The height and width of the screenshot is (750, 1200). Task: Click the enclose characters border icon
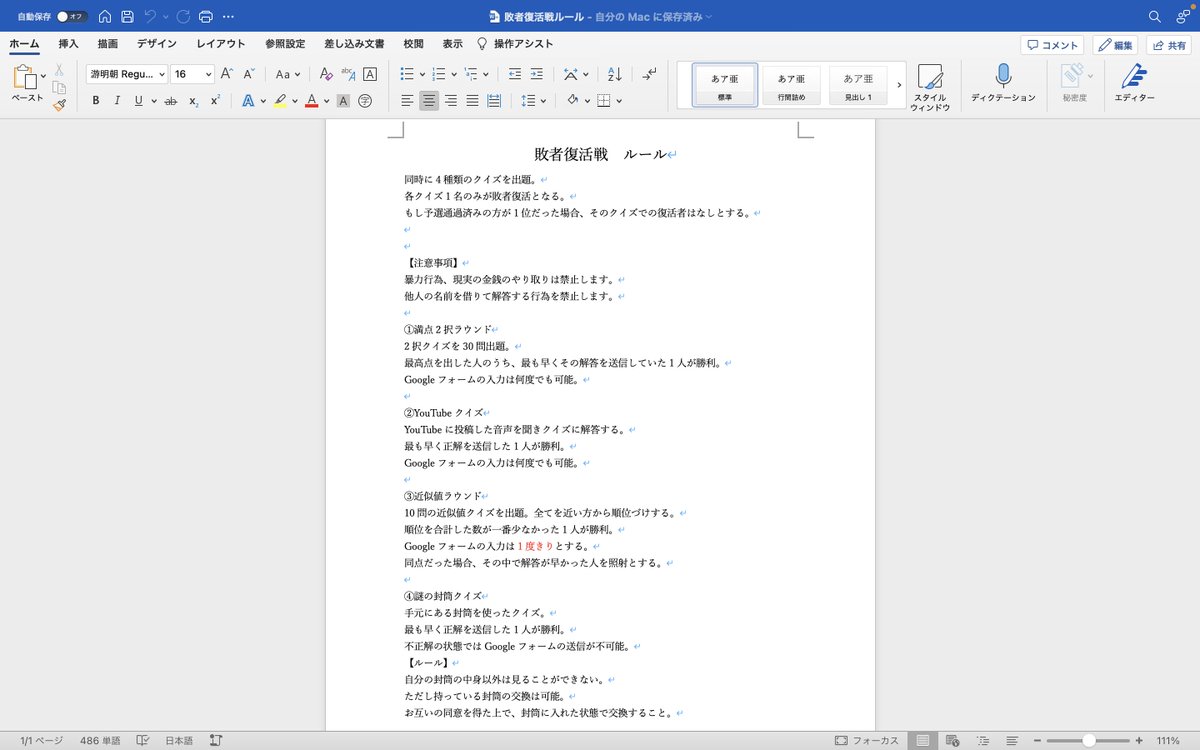click(x=370, y=74)
